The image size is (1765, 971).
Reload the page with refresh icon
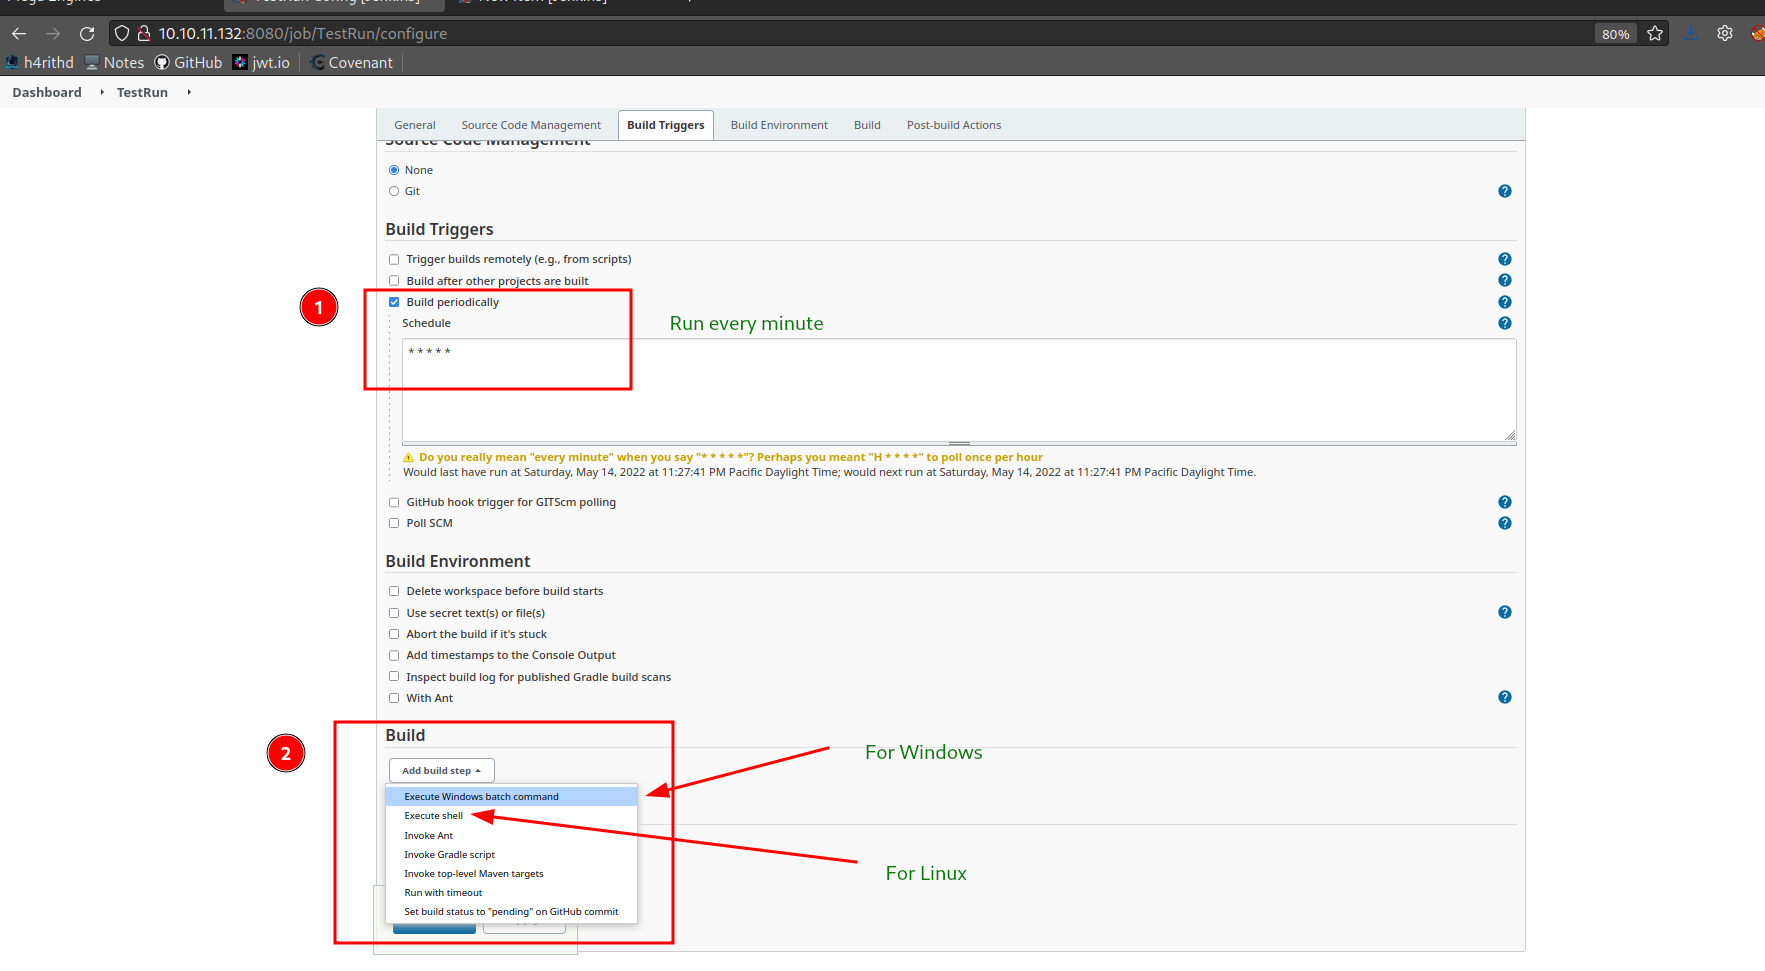(x=87, y=33)
